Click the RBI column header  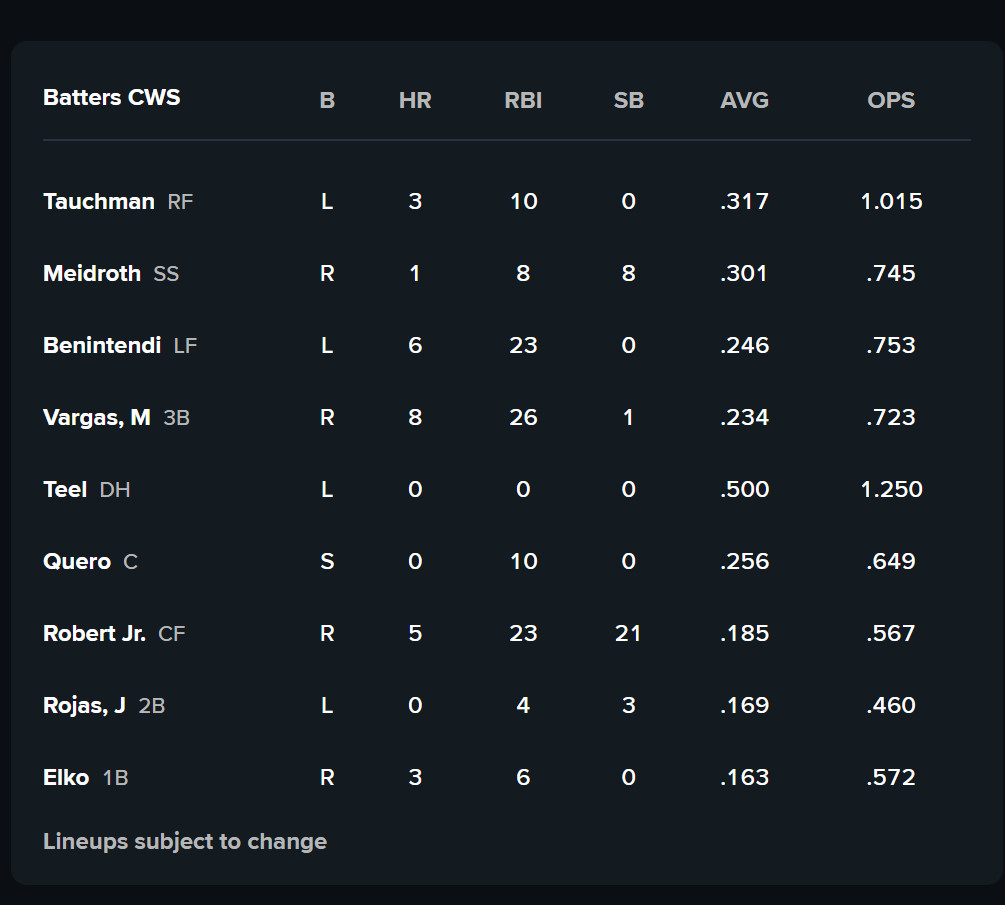coord(523,100)
